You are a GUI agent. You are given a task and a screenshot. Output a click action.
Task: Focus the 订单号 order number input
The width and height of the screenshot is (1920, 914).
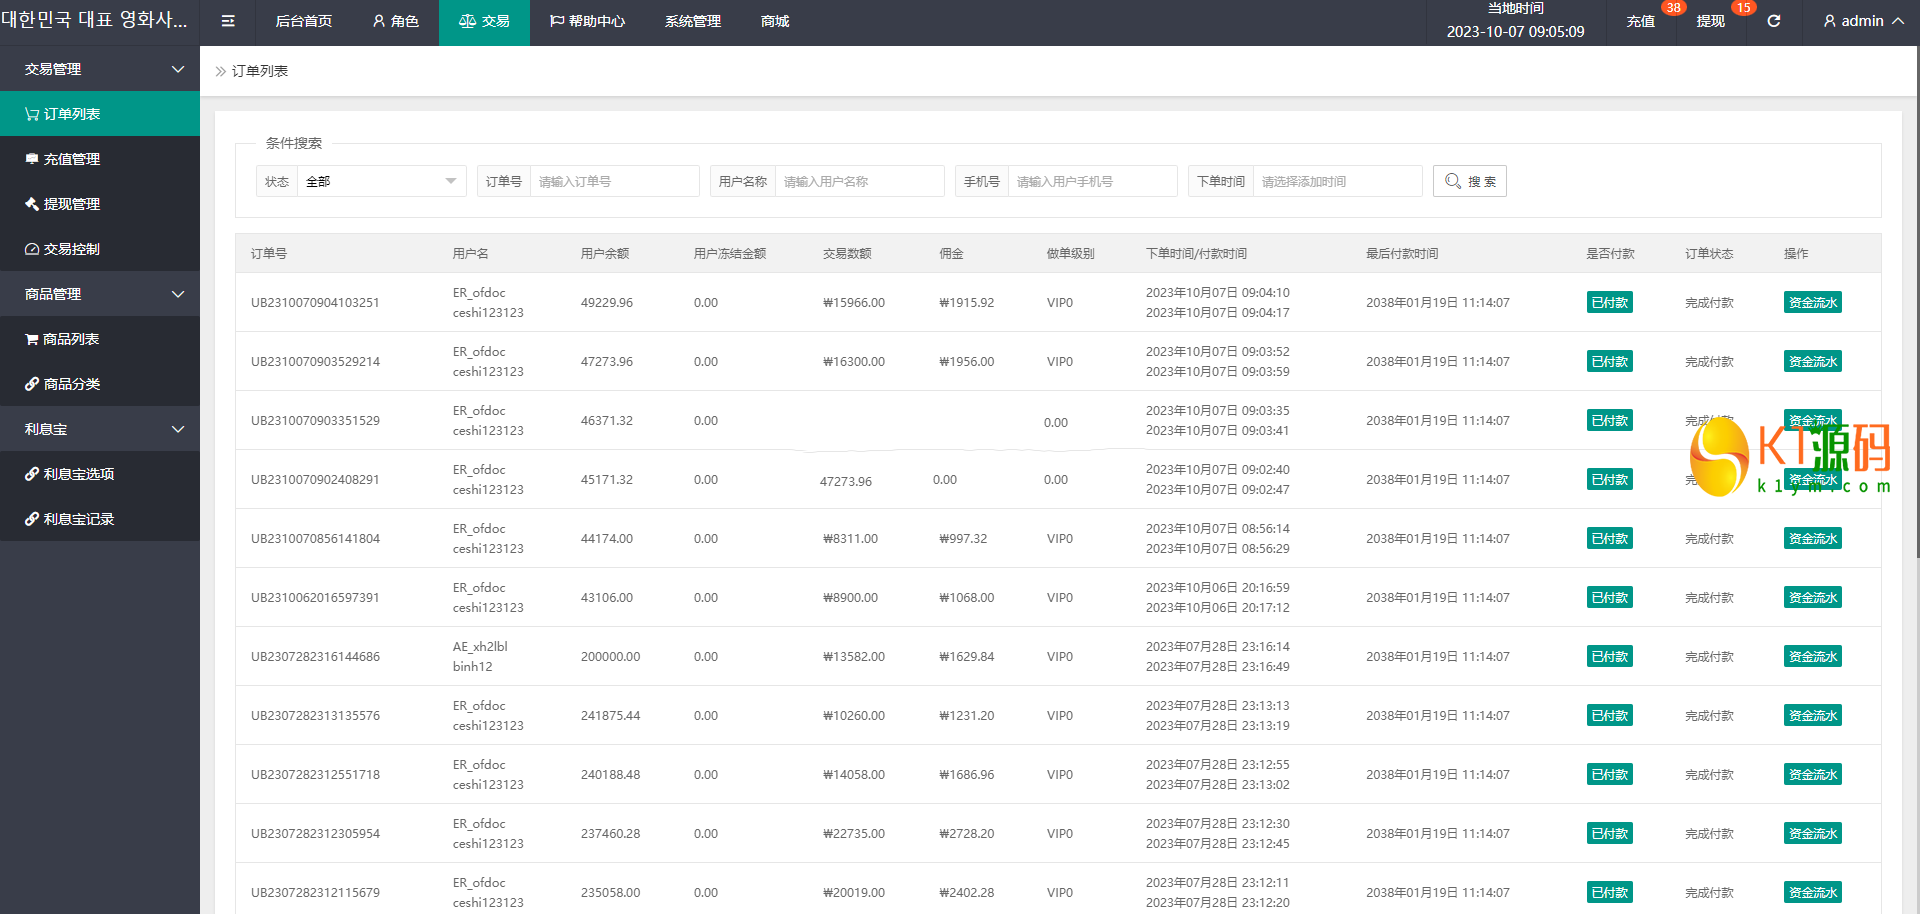pos(613,181)
